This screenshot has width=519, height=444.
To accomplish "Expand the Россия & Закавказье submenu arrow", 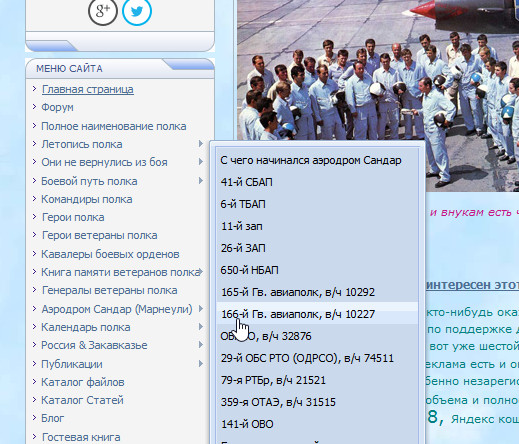I will click(201, 345).
